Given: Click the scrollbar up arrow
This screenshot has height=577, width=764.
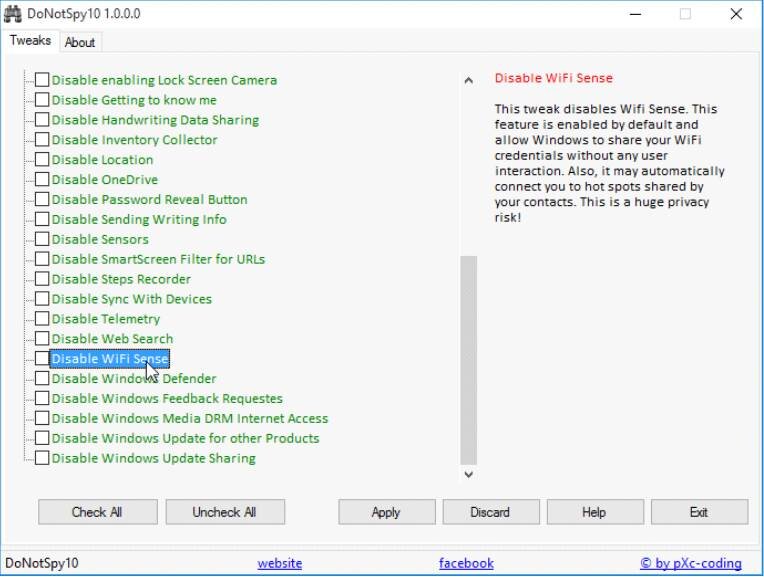Looking at the screenshot, I should pos(468,80).
